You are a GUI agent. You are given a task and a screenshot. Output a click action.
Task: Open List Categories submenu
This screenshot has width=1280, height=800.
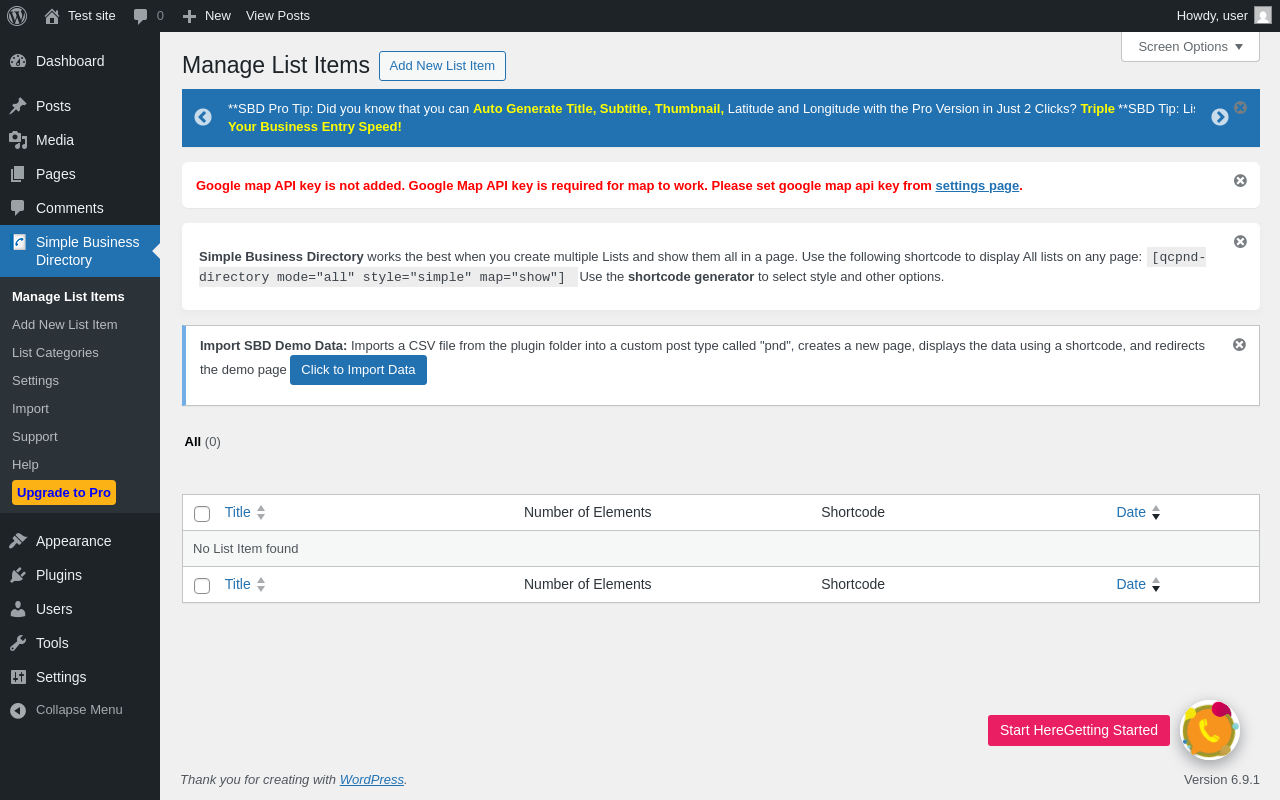[55, 352]
